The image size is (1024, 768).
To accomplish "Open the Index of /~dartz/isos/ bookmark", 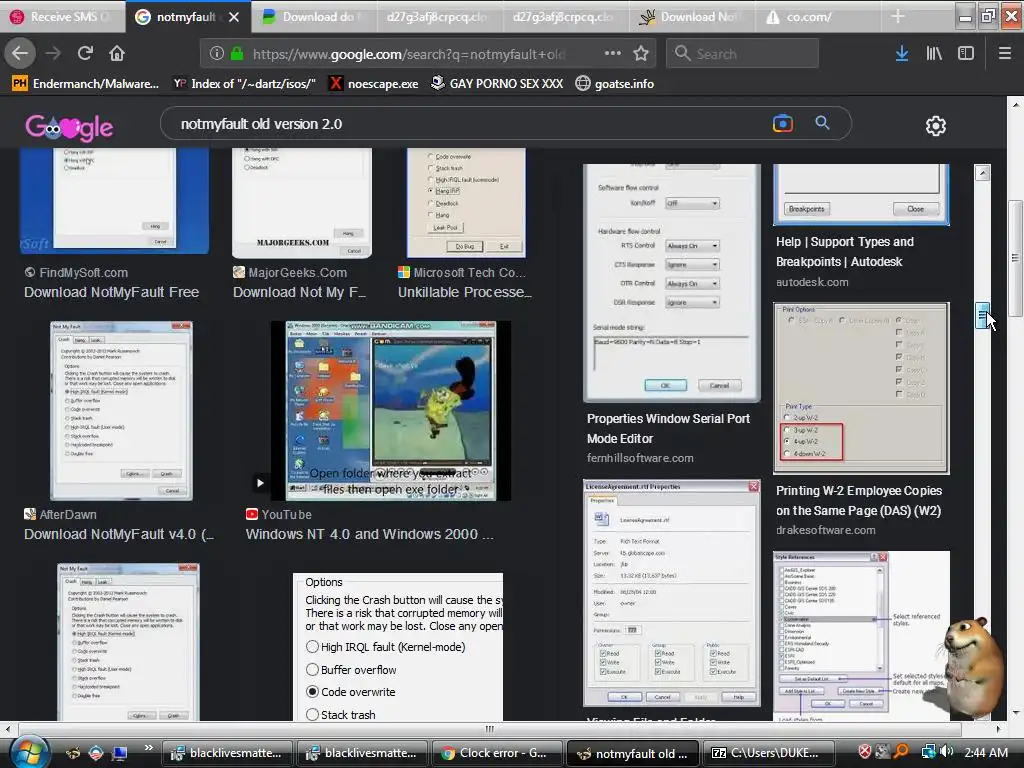I will coord(244,84).
